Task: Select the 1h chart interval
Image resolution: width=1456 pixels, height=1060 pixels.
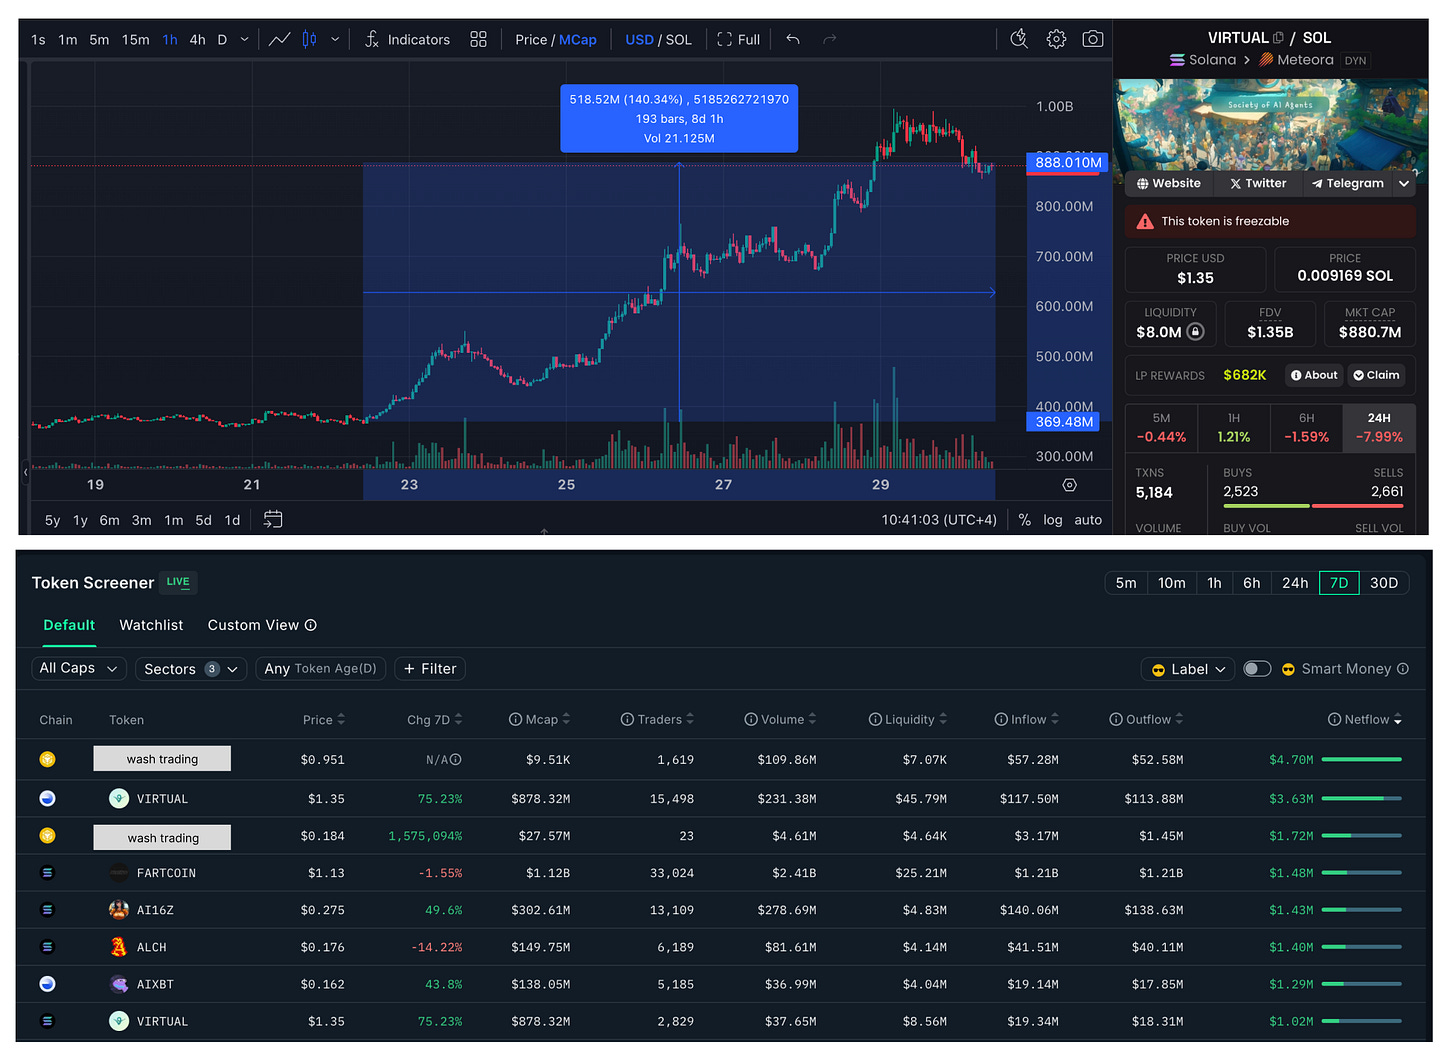Action: 170,40
